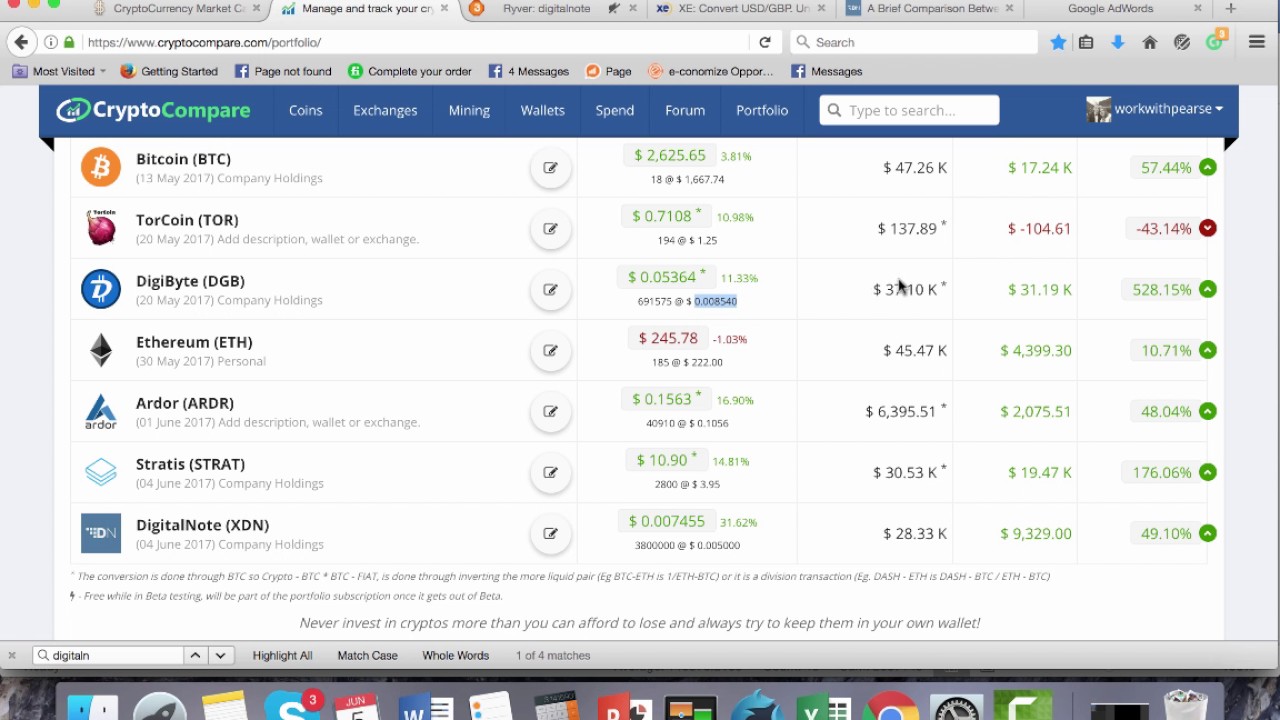This screenshot has height=720, width=1280.
Task: Toggle Match Case in find bar
Action: (x=367, y=656)
